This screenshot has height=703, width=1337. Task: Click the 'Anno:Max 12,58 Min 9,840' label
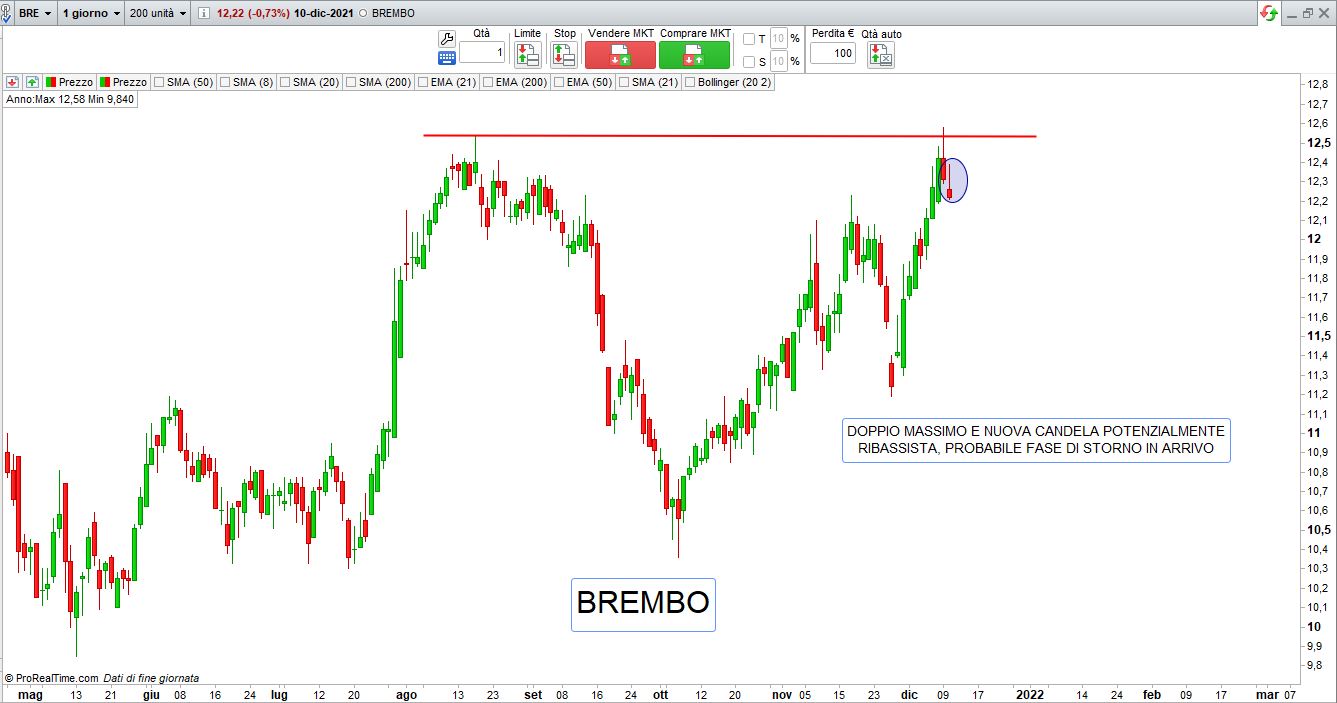[x=70, y=99]
